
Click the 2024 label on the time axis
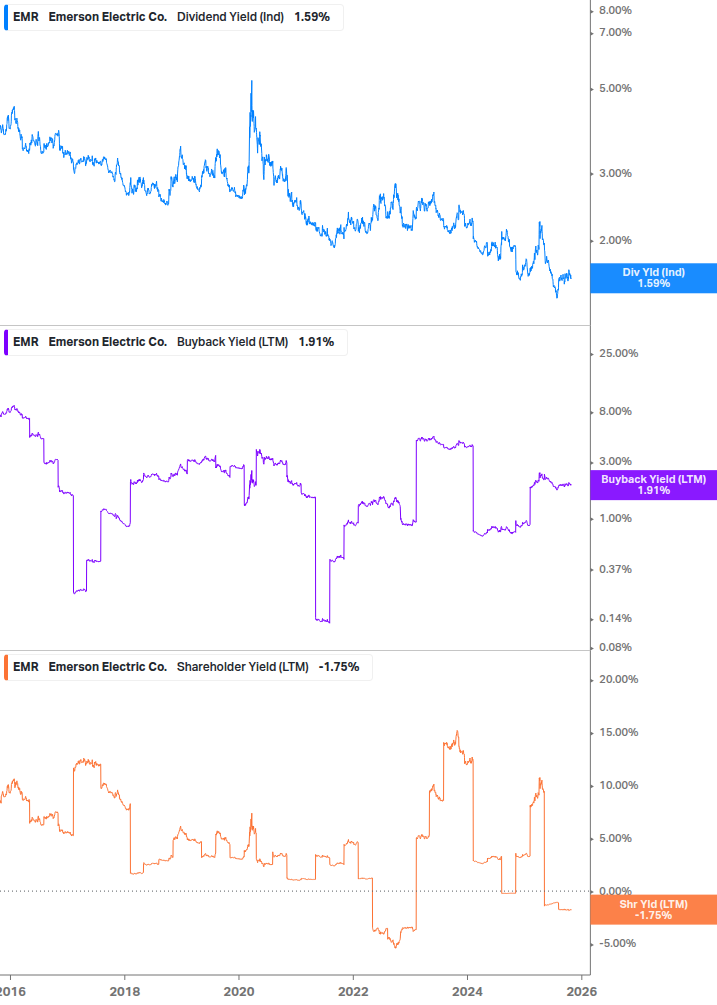(x=467, y=991)
